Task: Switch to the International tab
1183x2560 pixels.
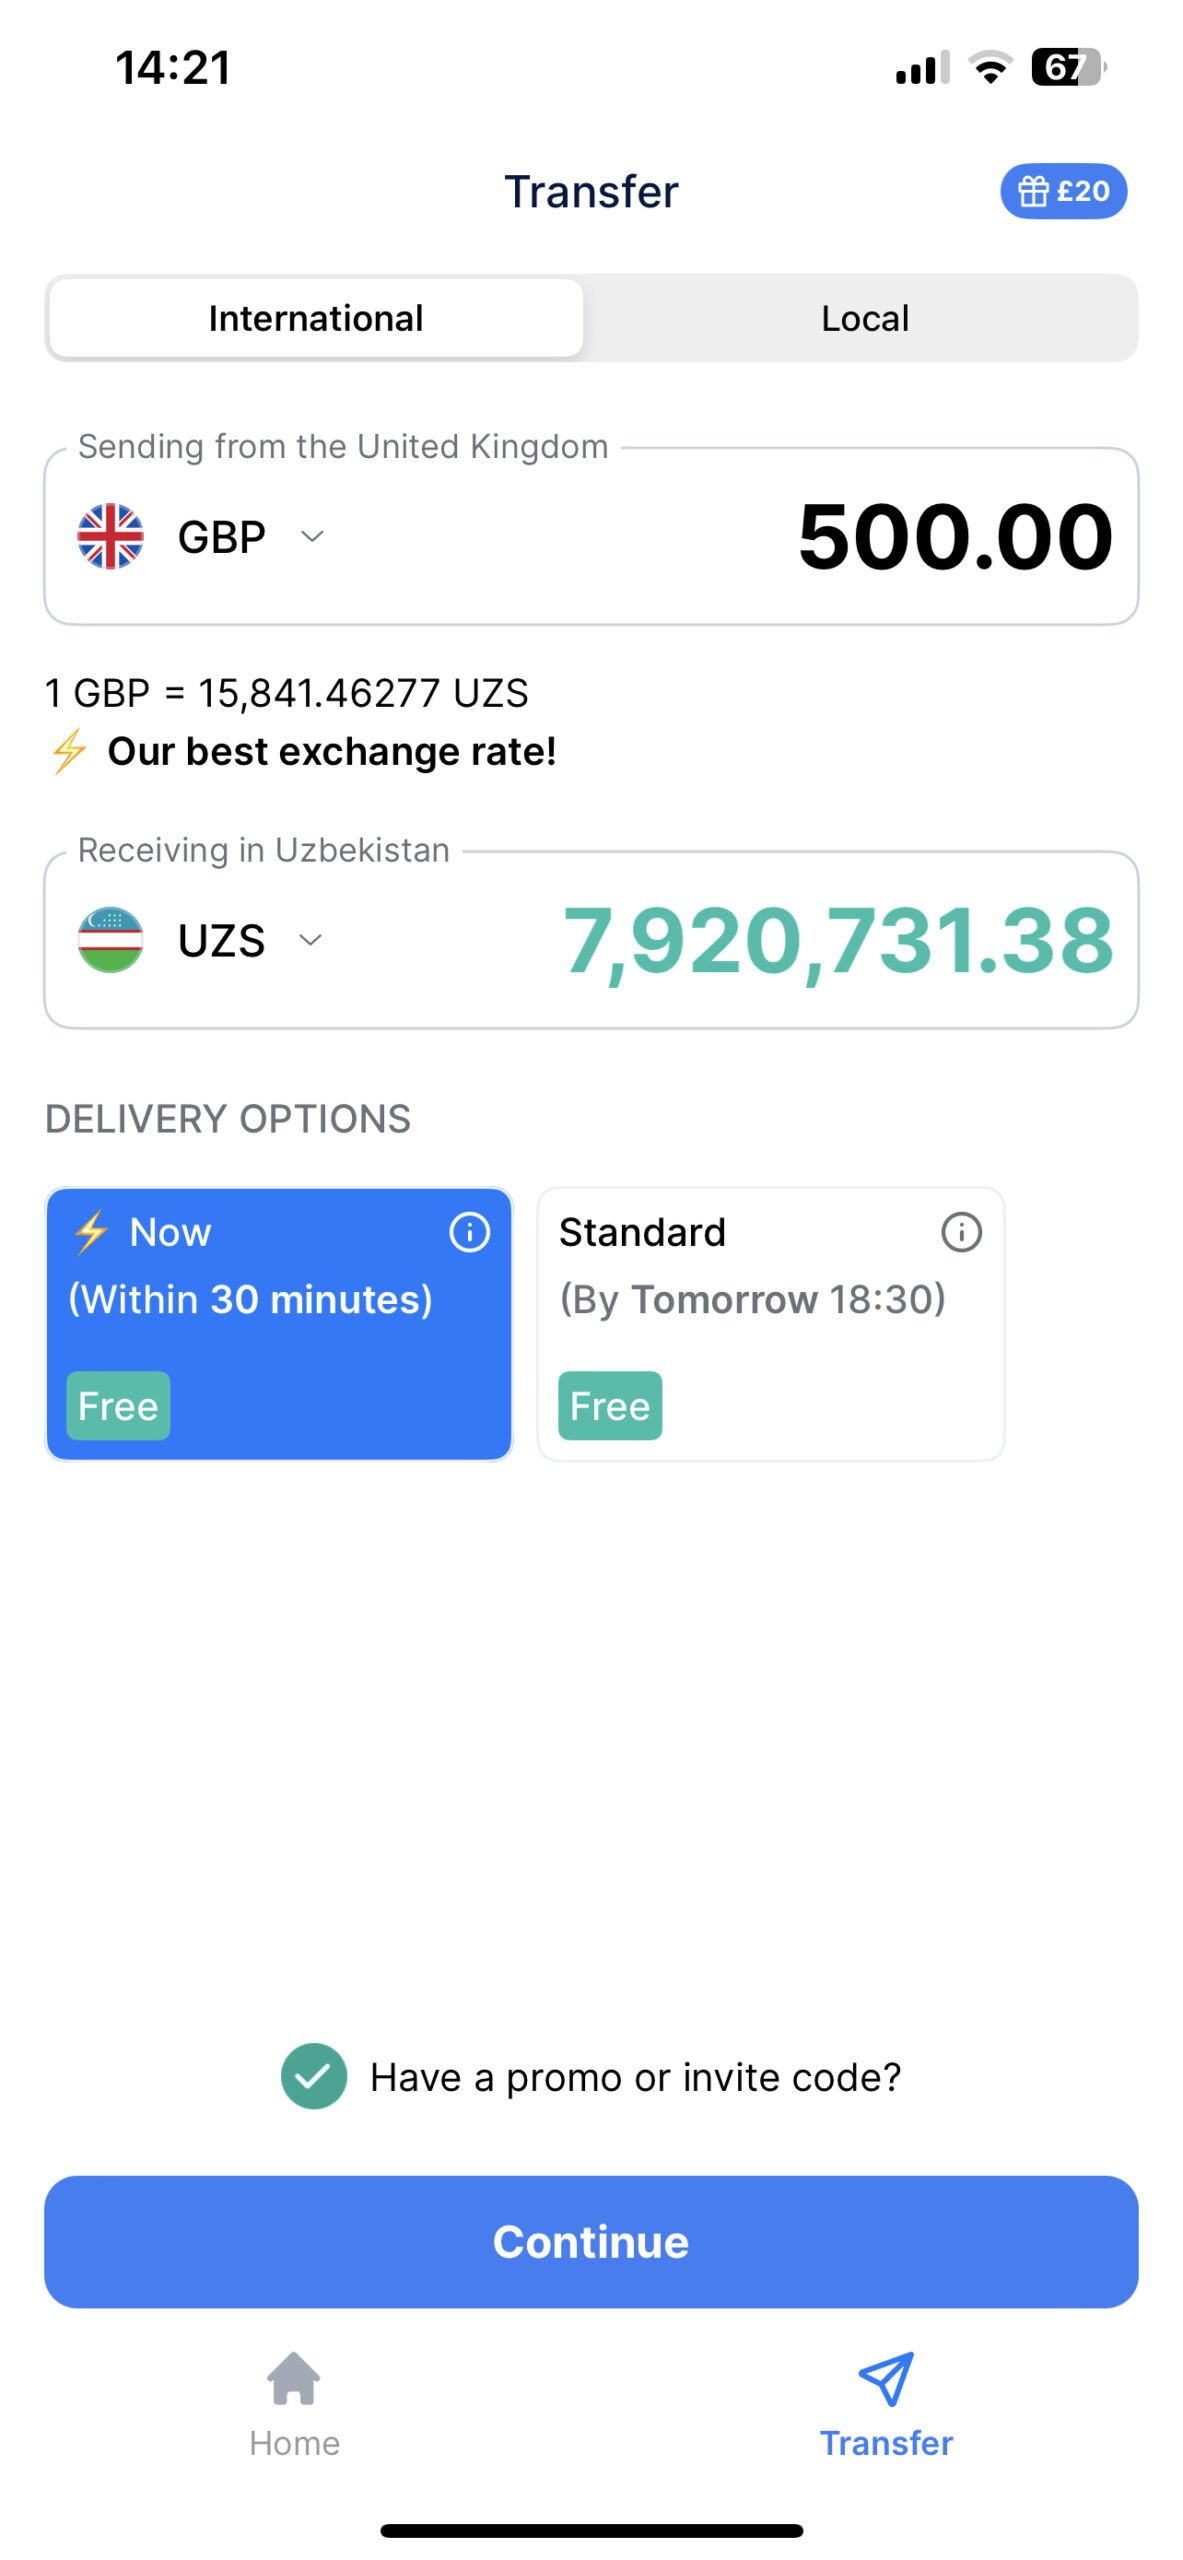Action: pos(316,319)
